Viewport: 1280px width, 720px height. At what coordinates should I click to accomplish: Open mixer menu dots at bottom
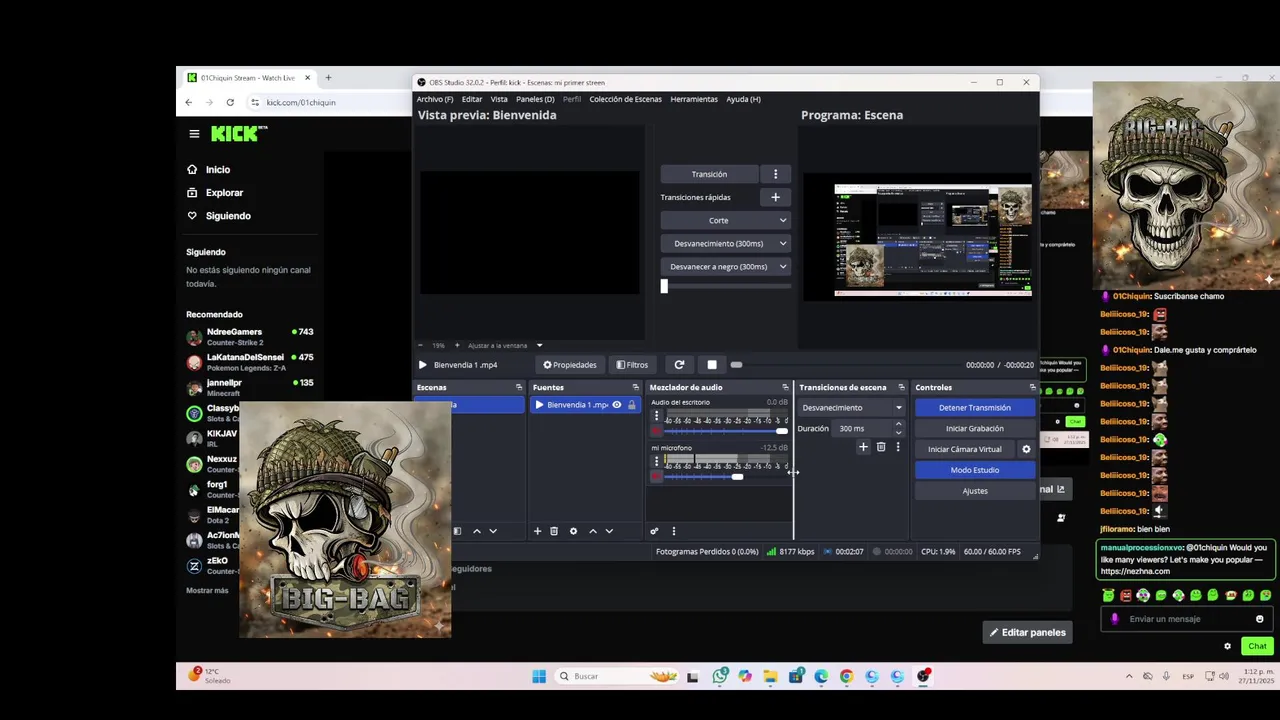673,531
